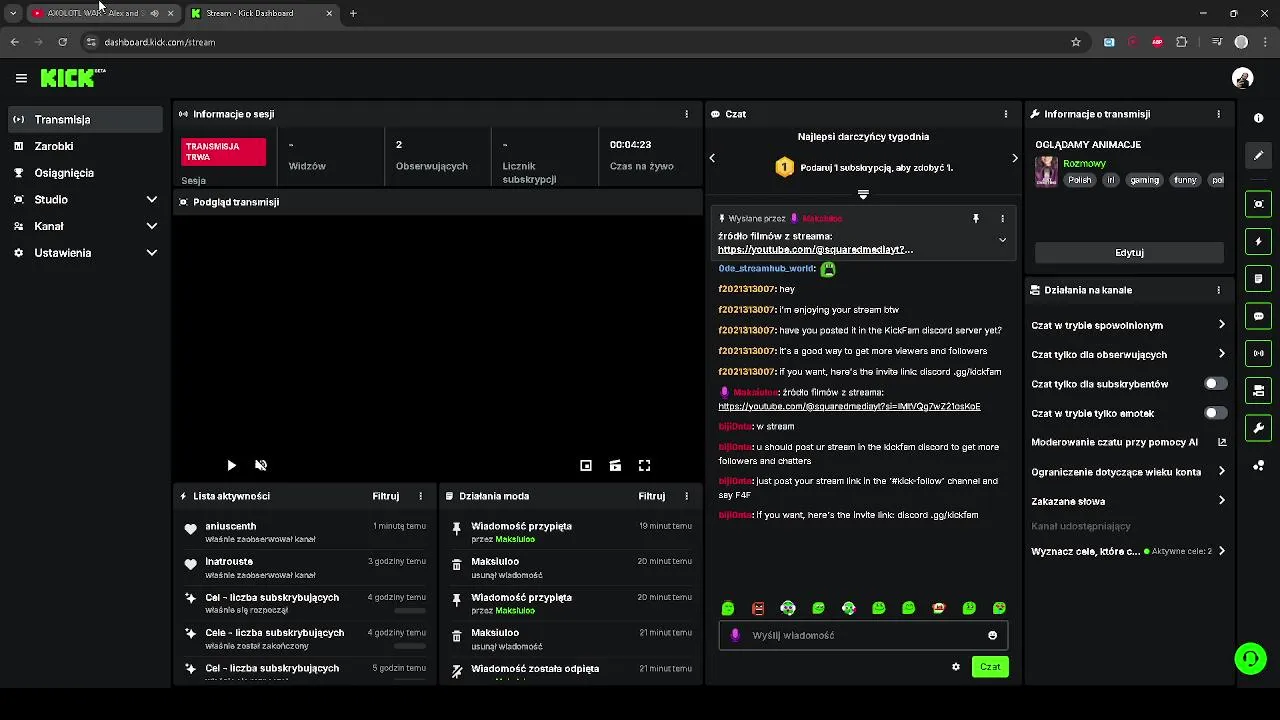
Task: Click the broadcast signal icon in right sidebar
Action: click(1258, 353)
